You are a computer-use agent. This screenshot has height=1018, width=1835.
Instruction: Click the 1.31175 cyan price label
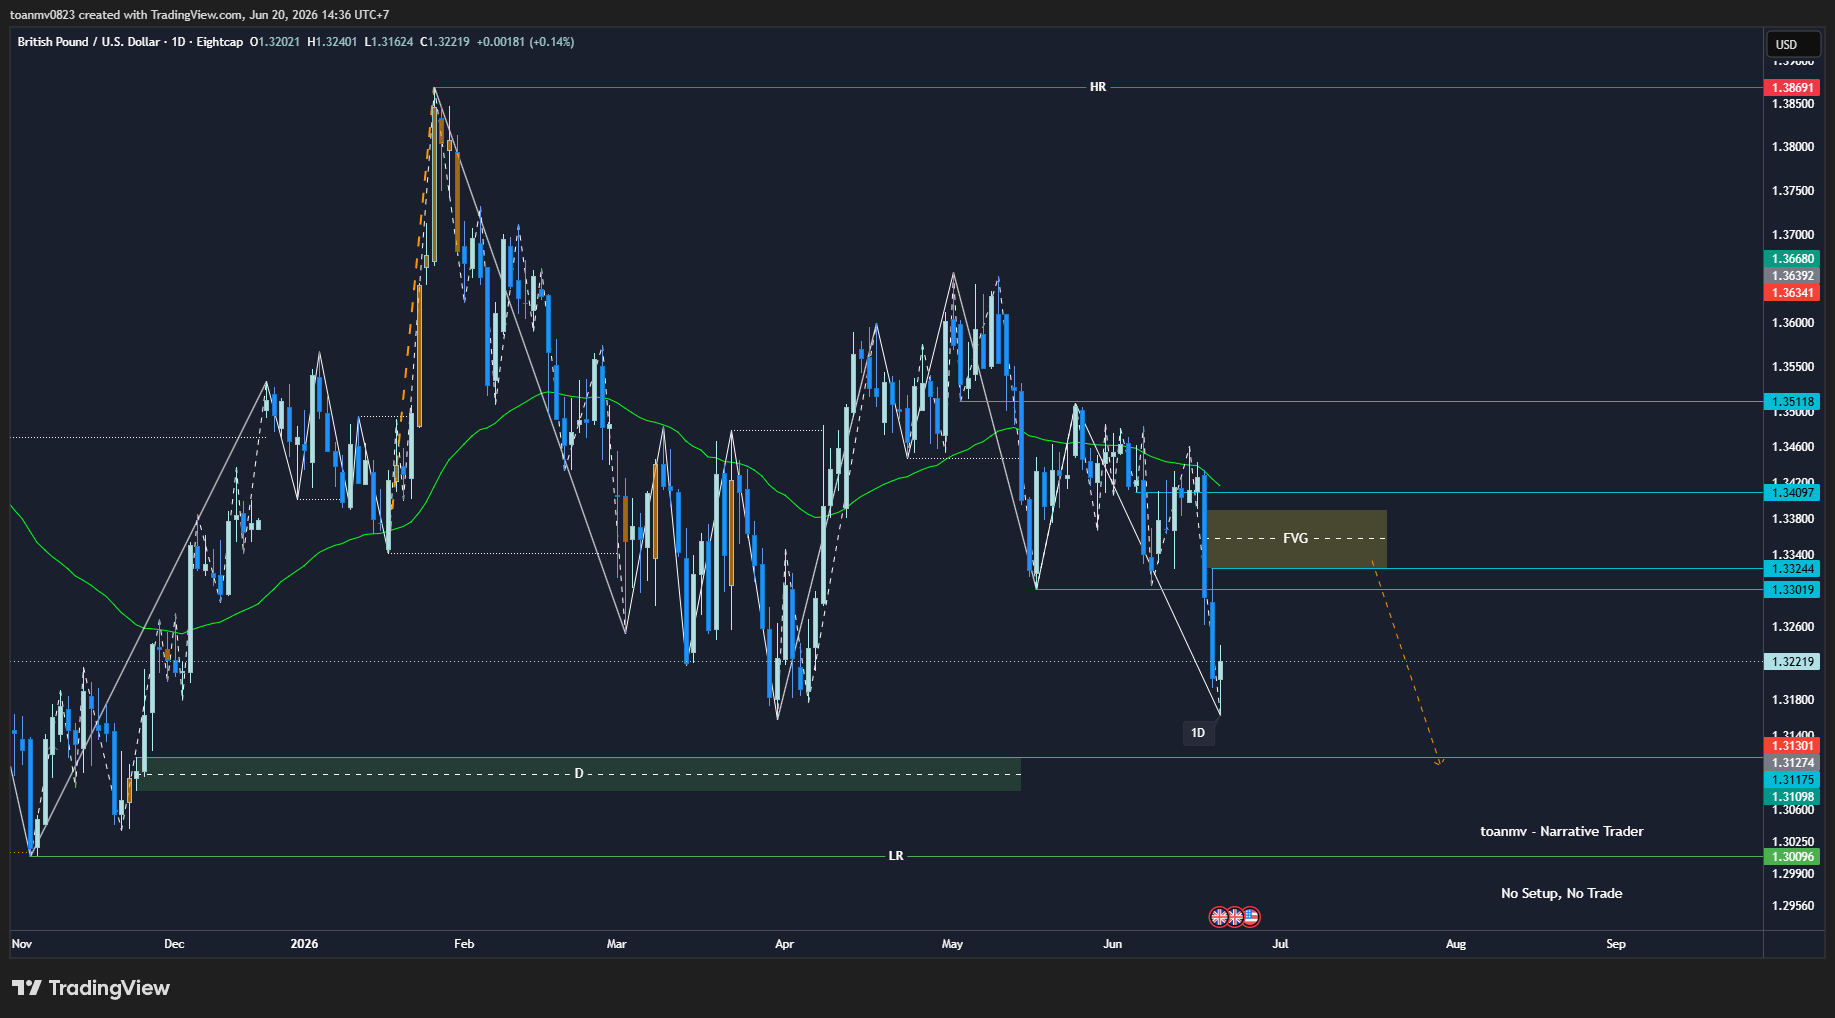point(1793,780)
